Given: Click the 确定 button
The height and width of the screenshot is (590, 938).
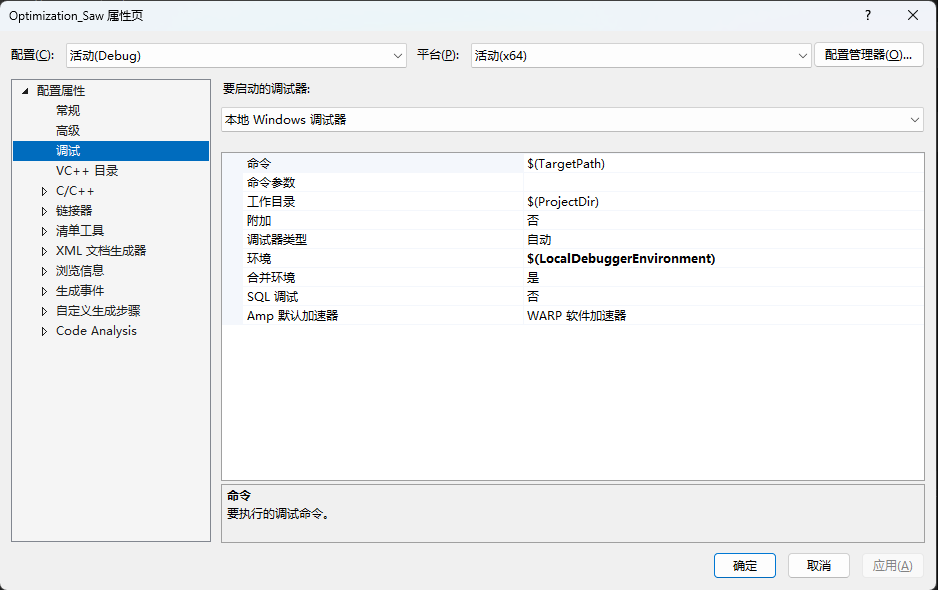Looking at the screenshot, I should 744,565.
